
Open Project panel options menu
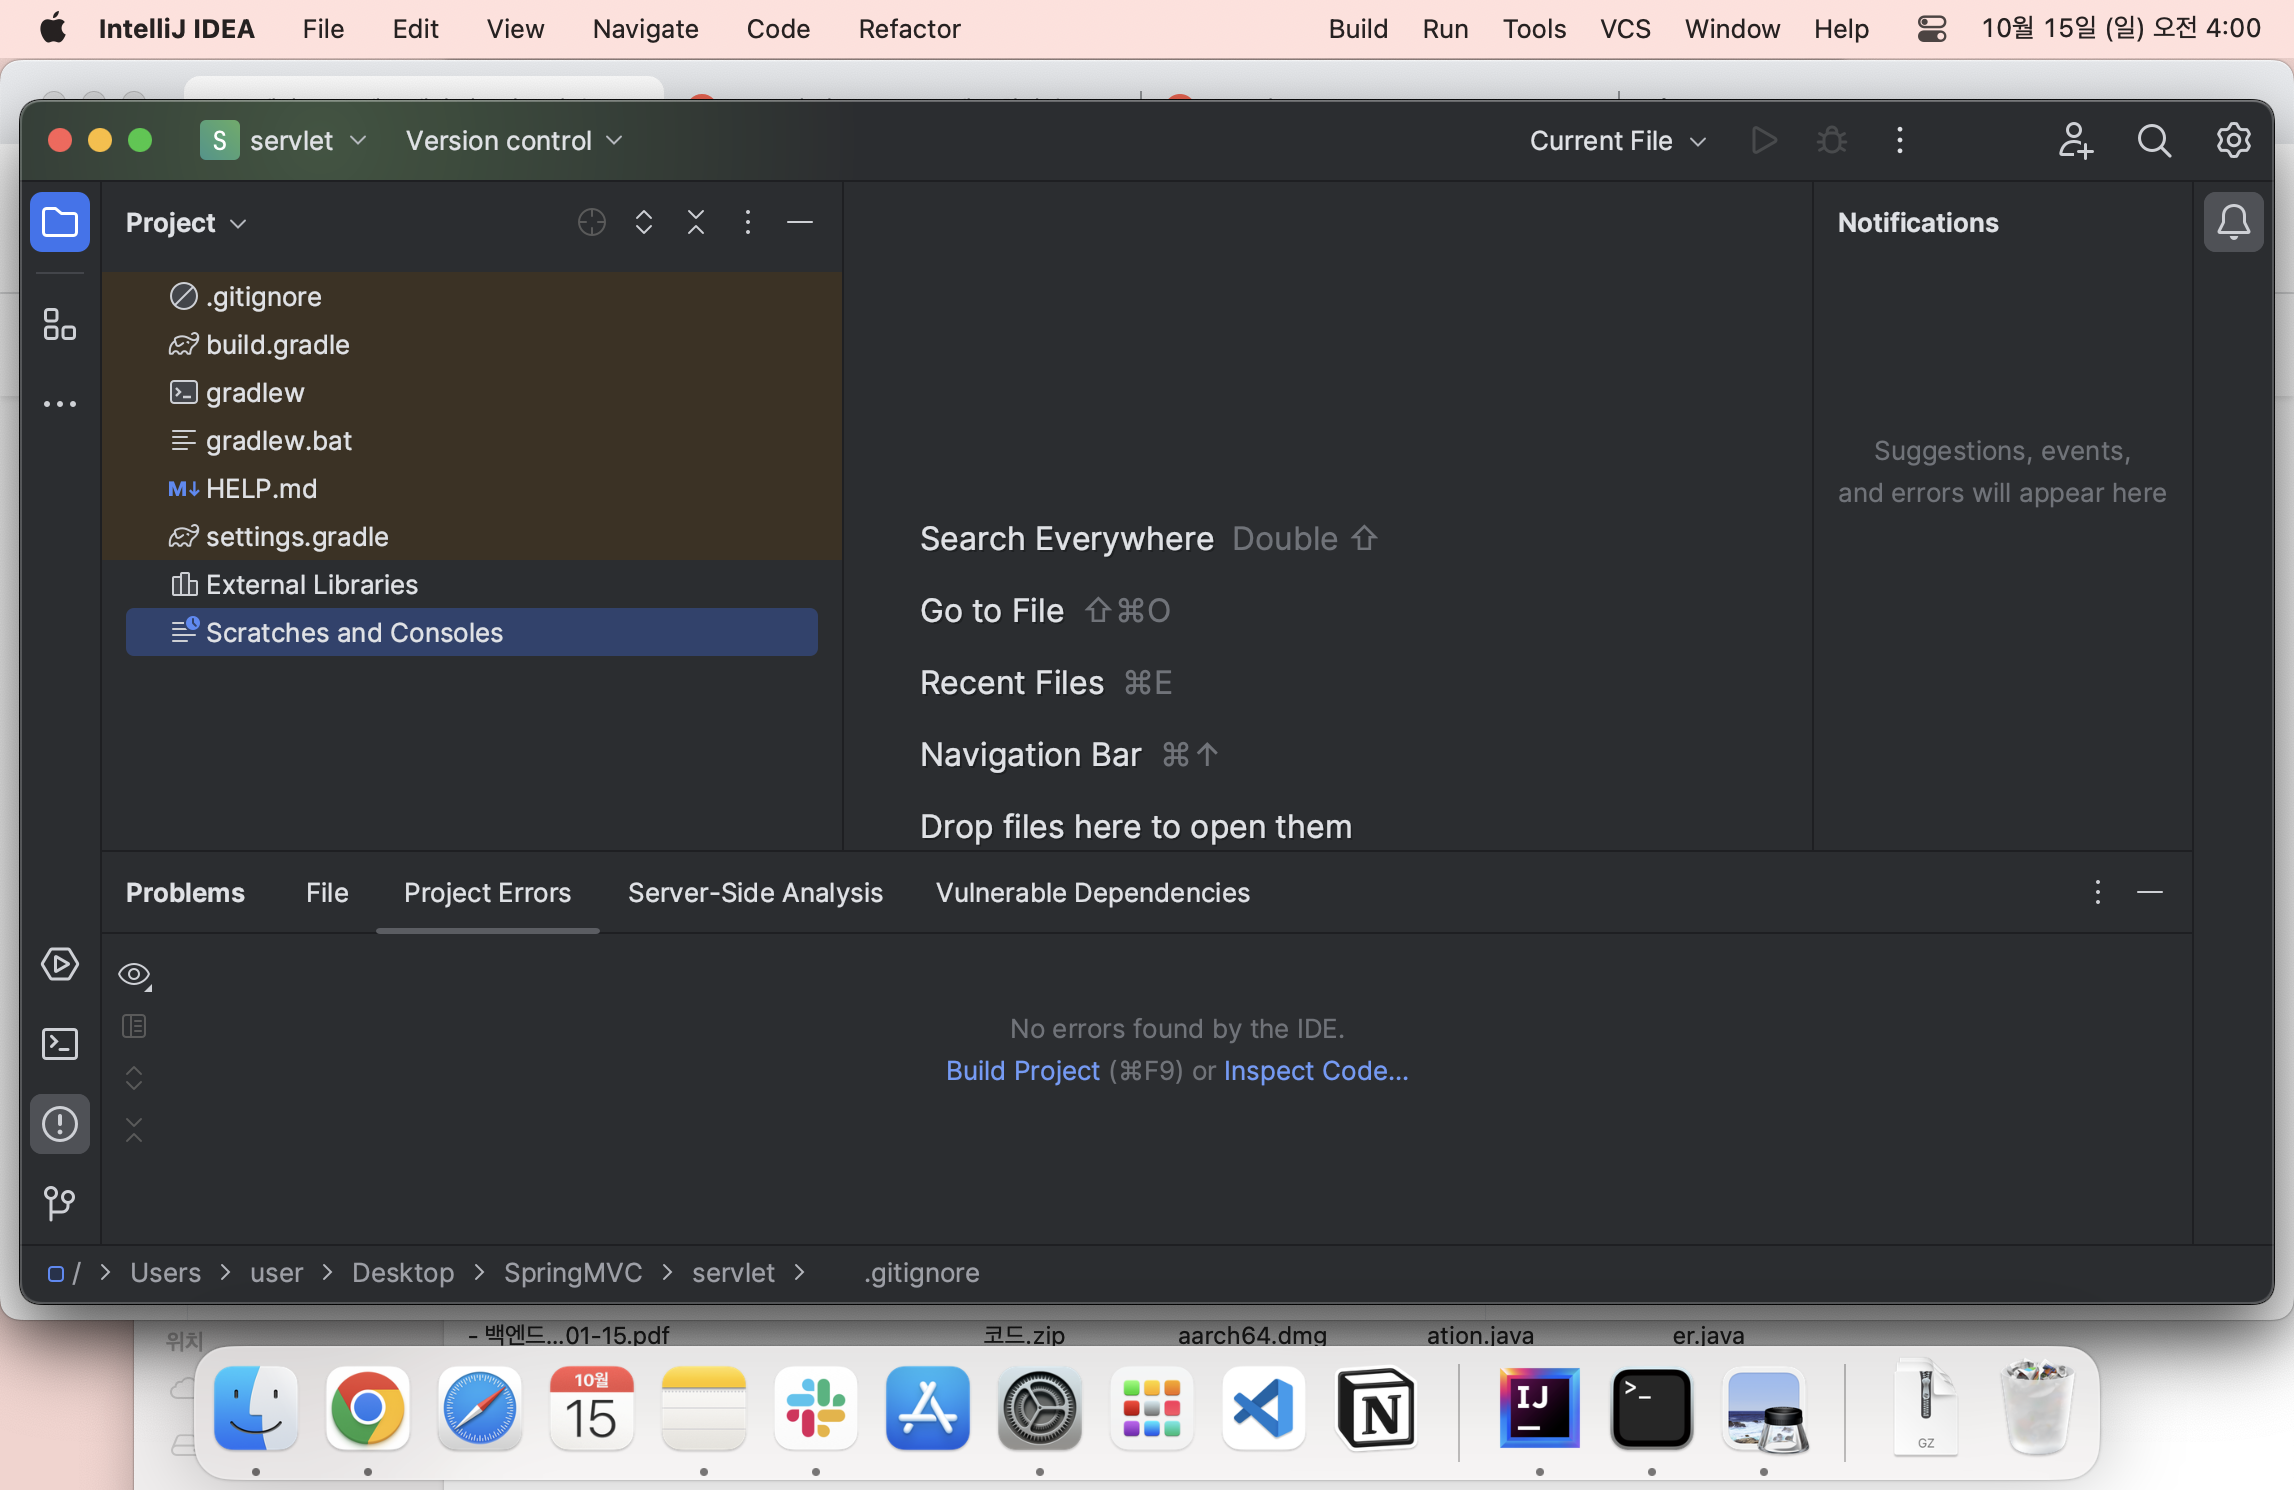pos(748,222)
